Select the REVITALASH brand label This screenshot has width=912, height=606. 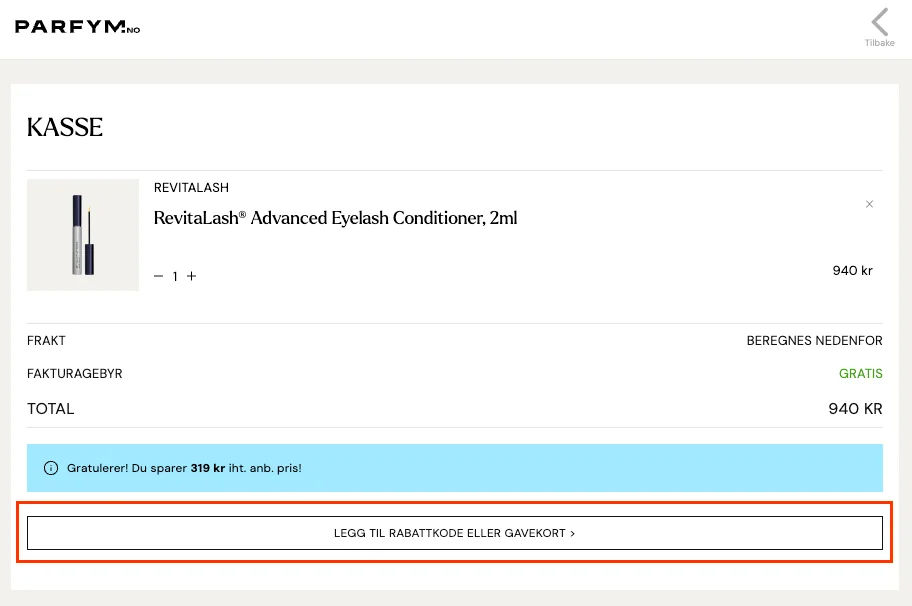point(191,188)
